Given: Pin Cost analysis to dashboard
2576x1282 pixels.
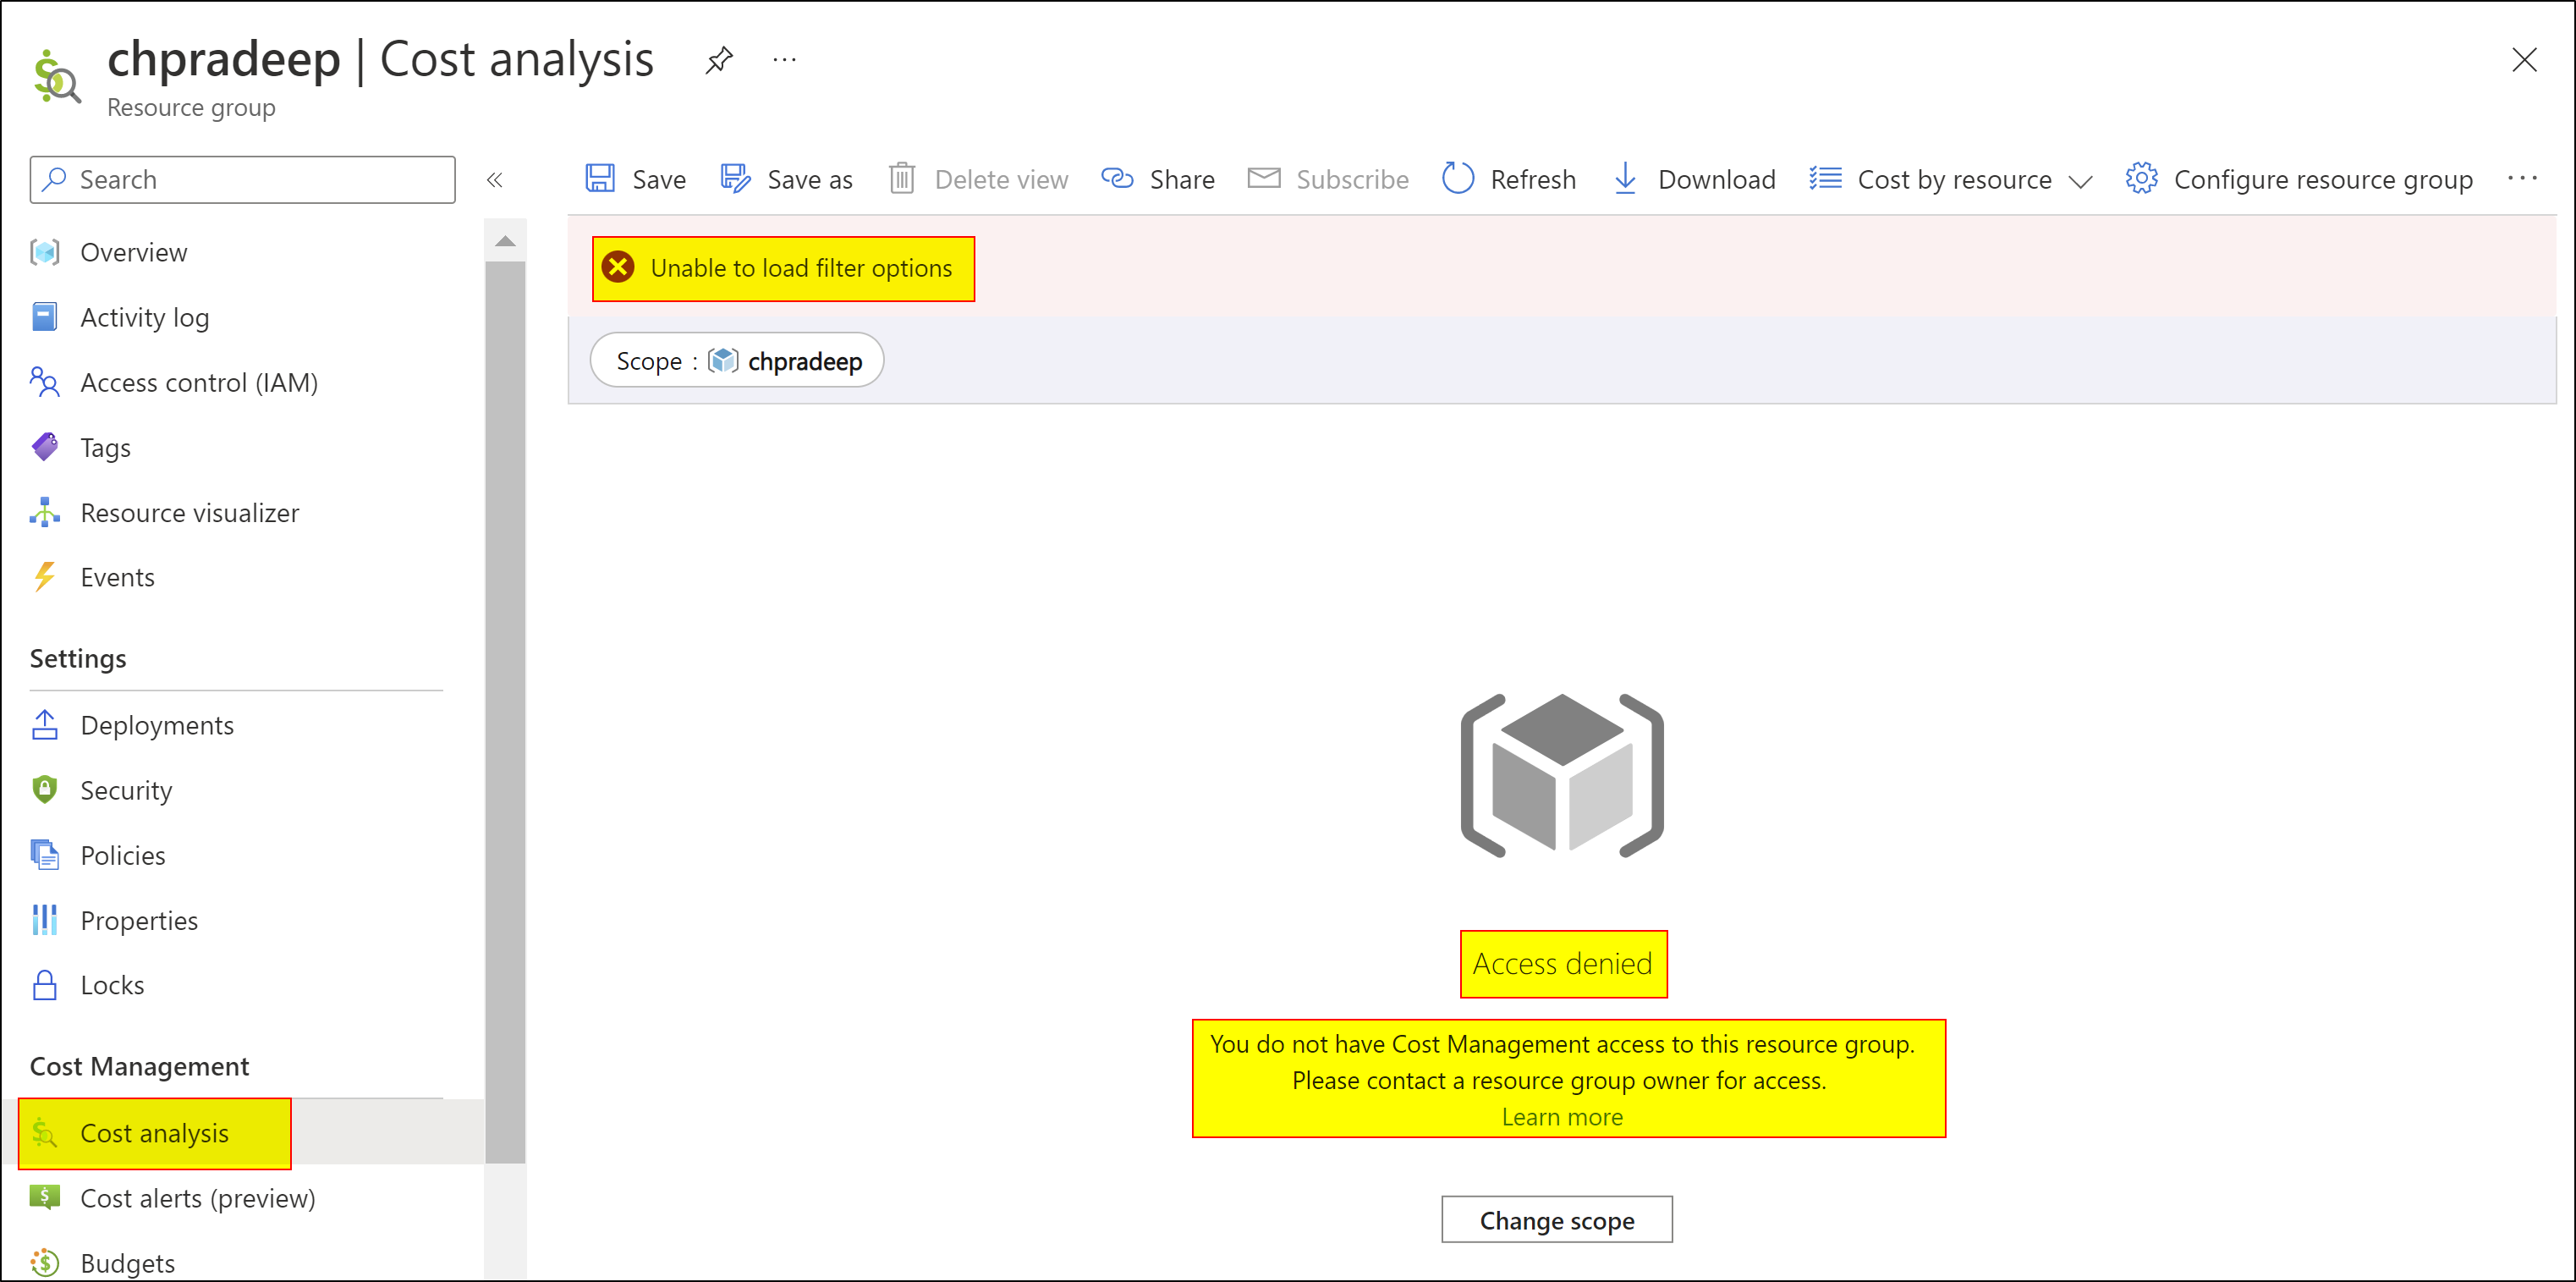Looking at the screenshot, I should tap(719, 60).
